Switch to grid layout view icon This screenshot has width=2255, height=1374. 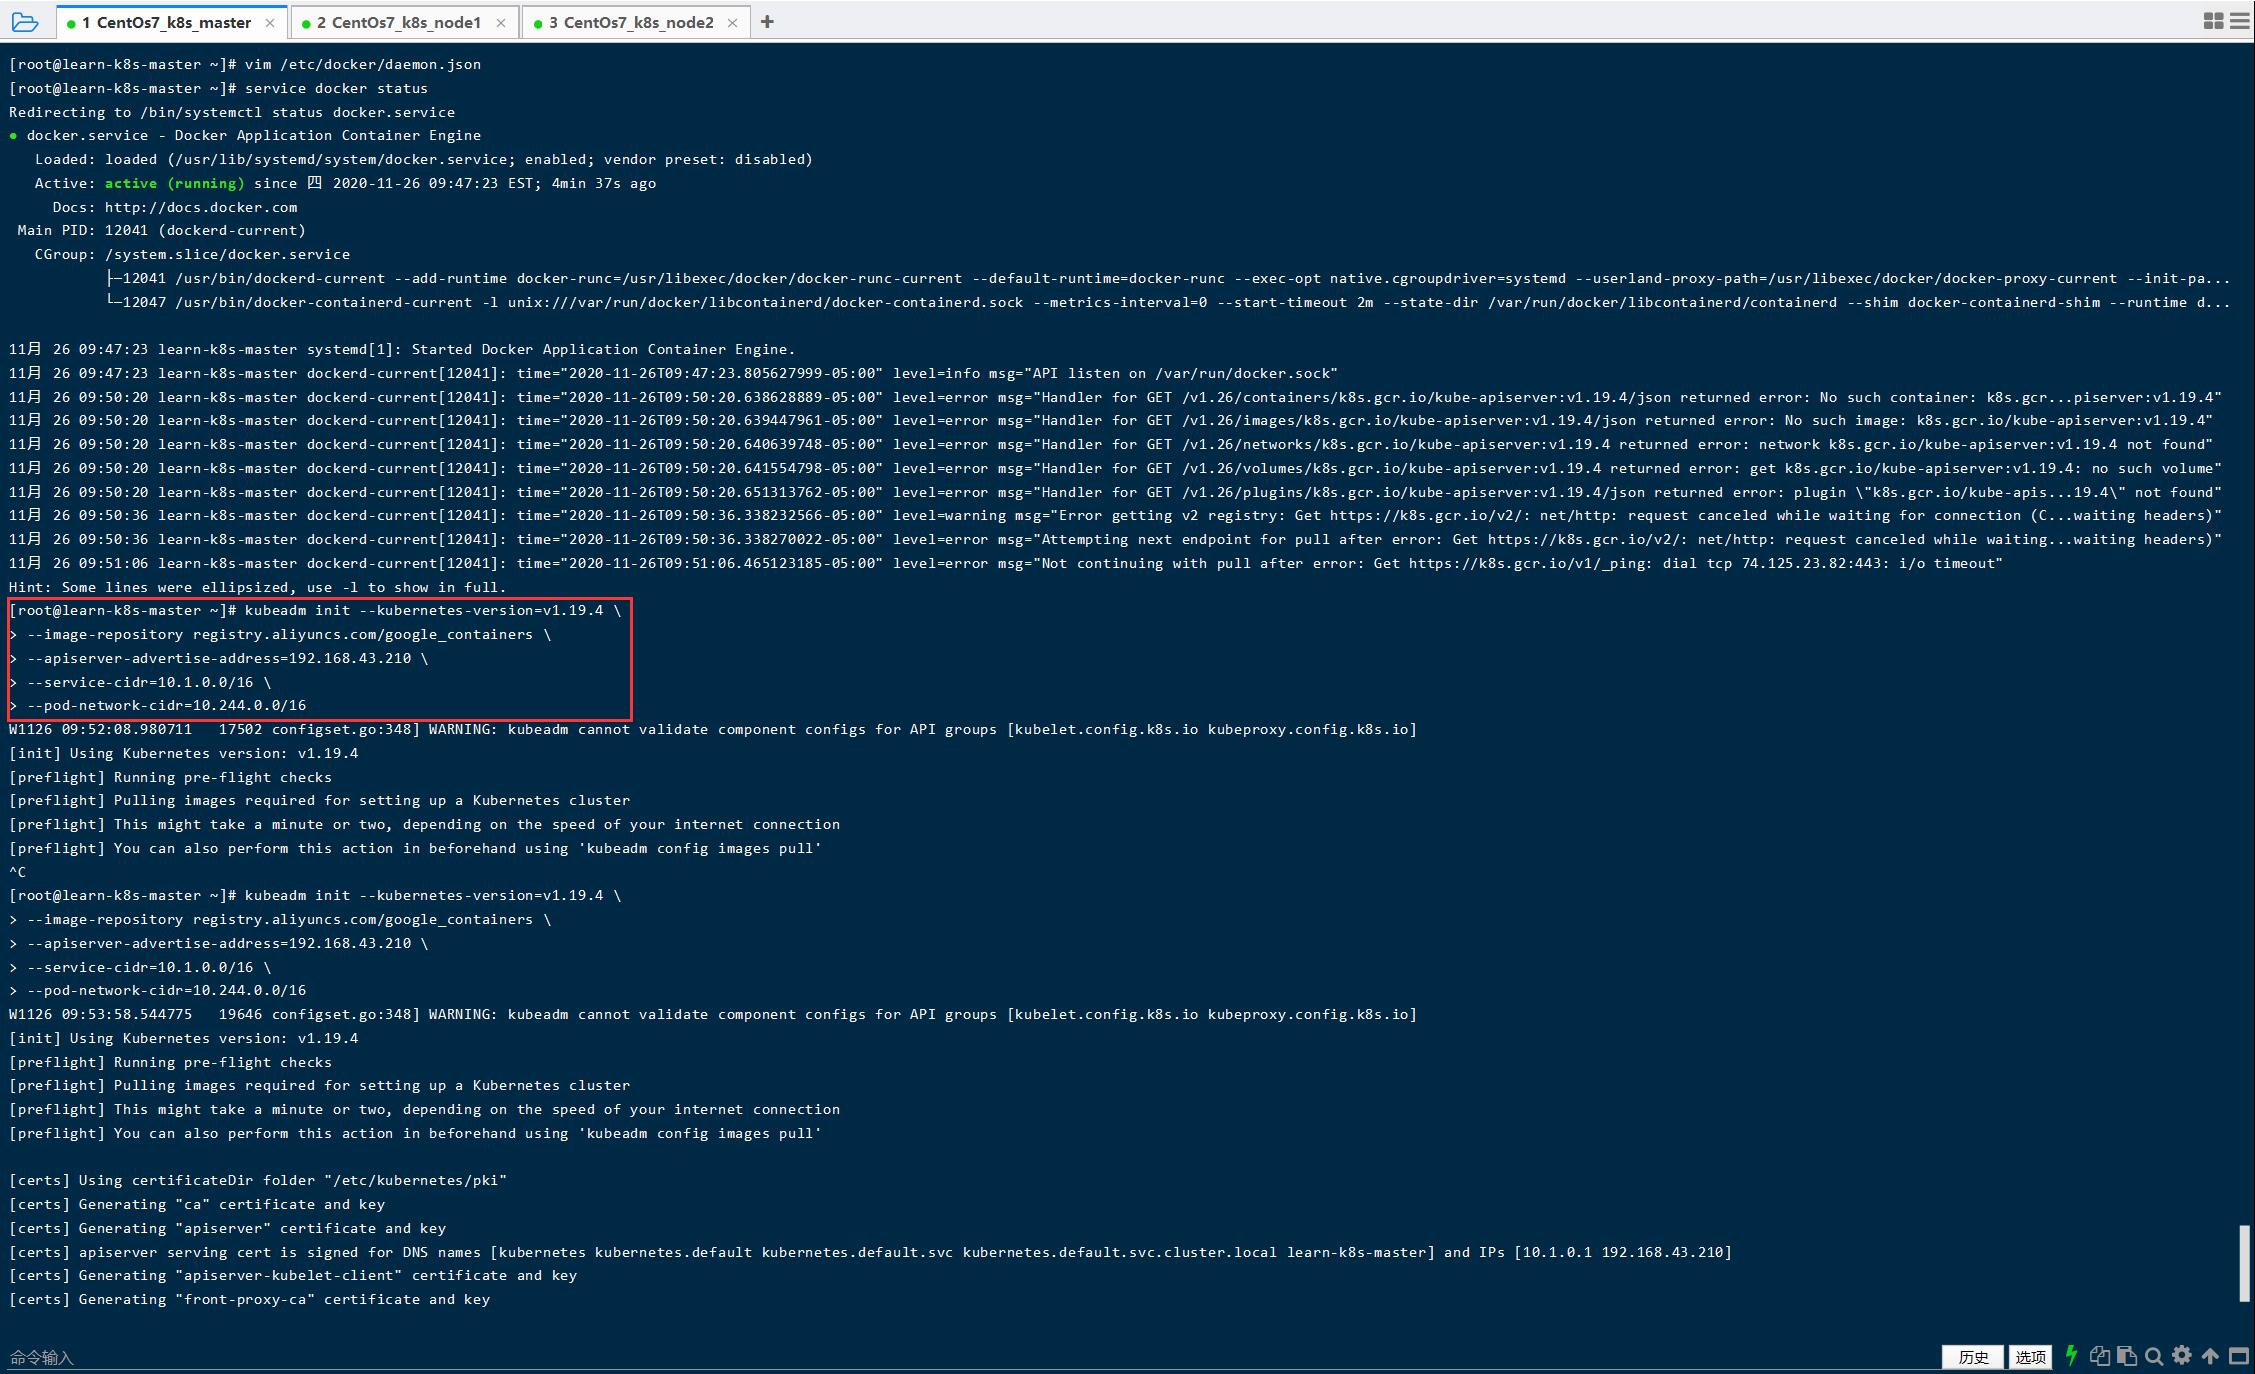2213,21
